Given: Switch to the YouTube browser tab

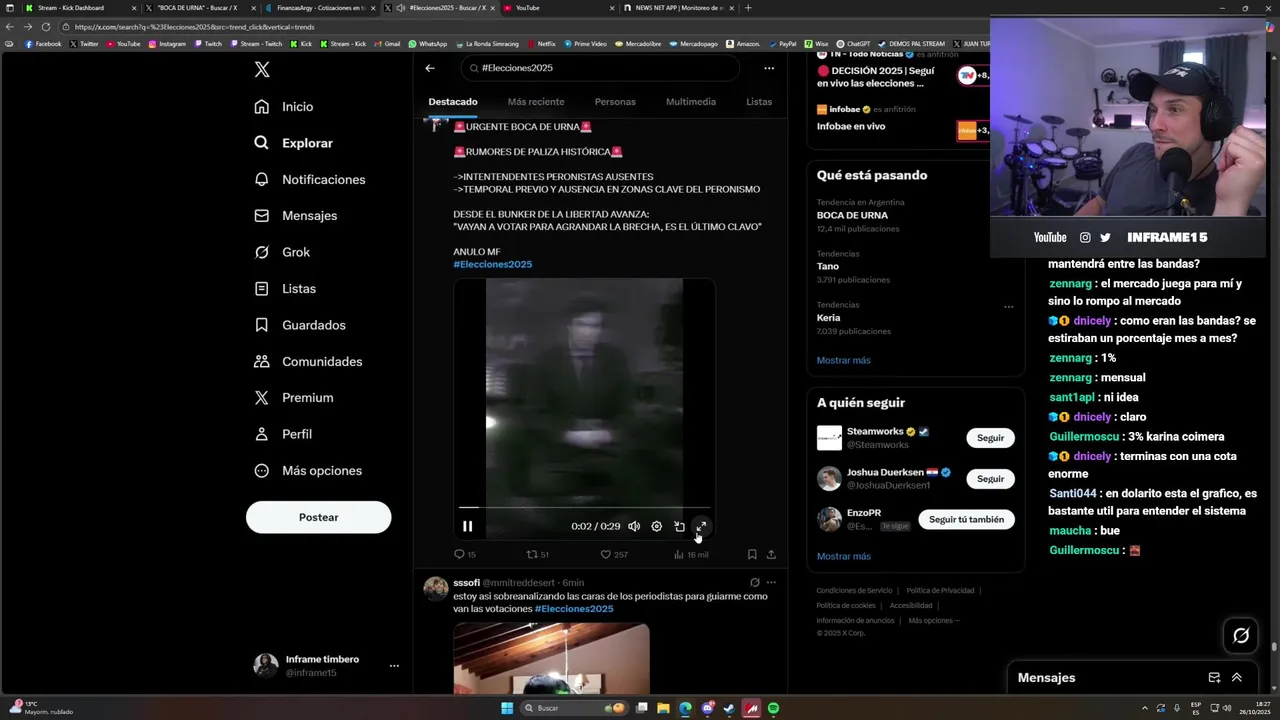Looking at the screenshot, I should point(557,8).
